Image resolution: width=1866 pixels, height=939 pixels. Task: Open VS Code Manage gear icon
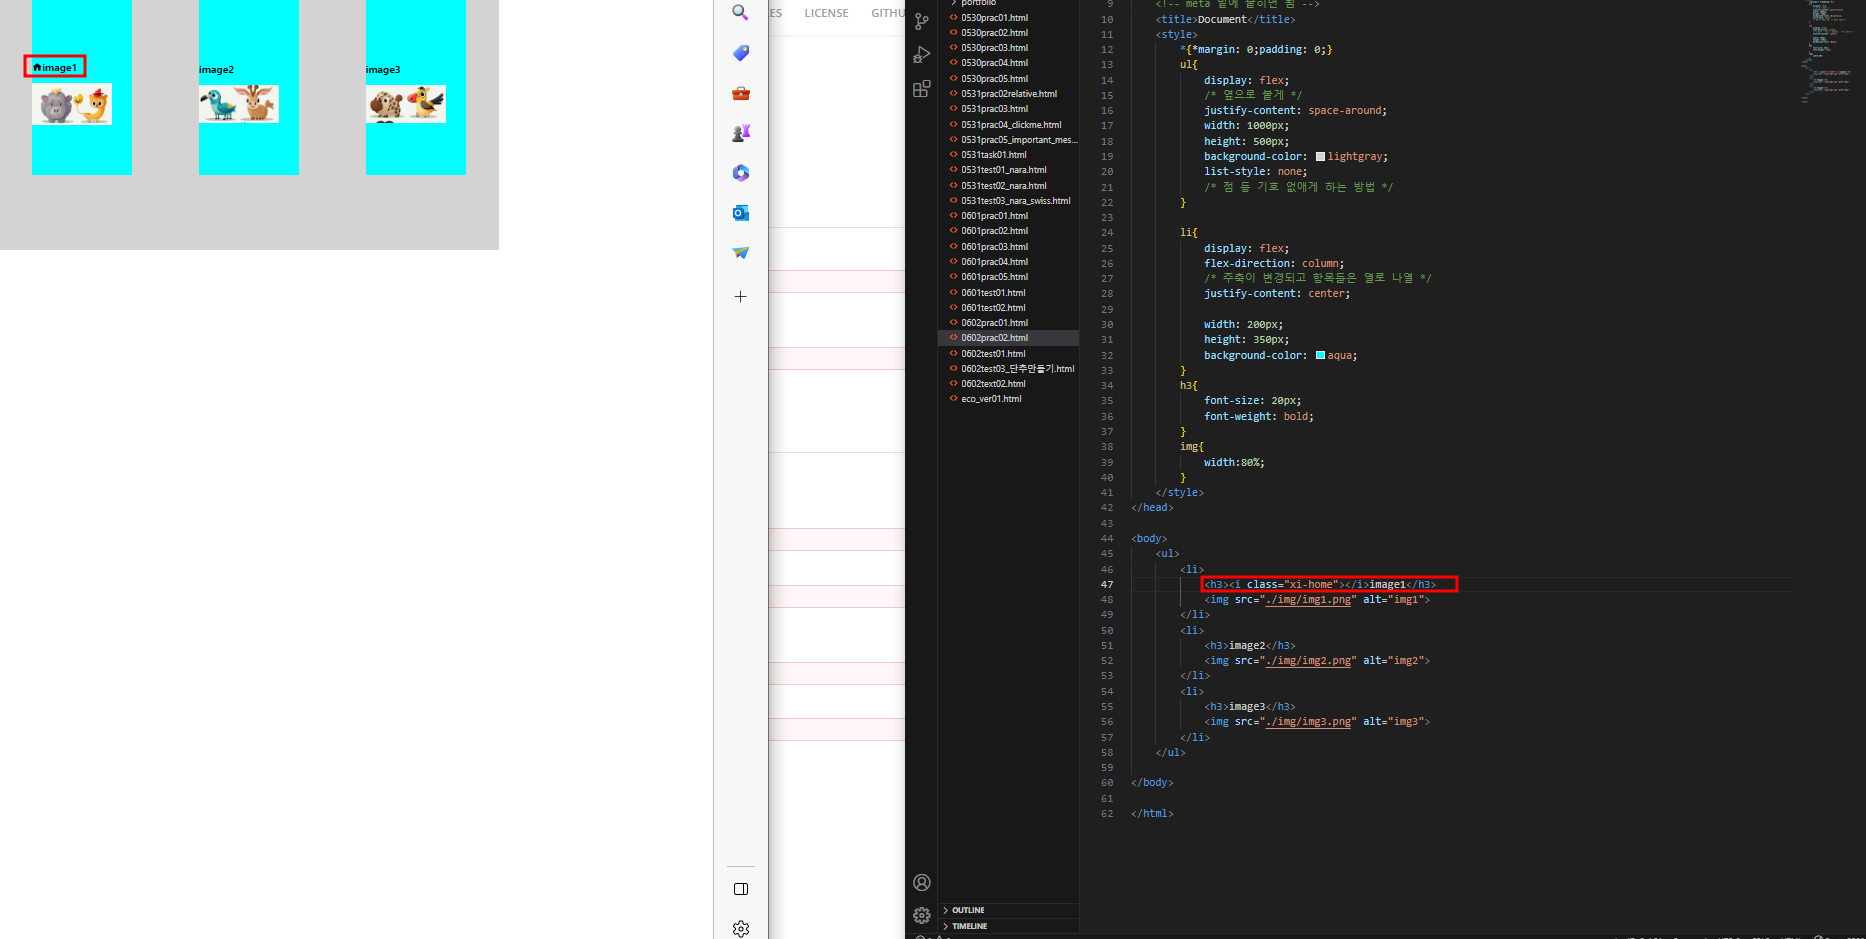click(x=921, y=915)
